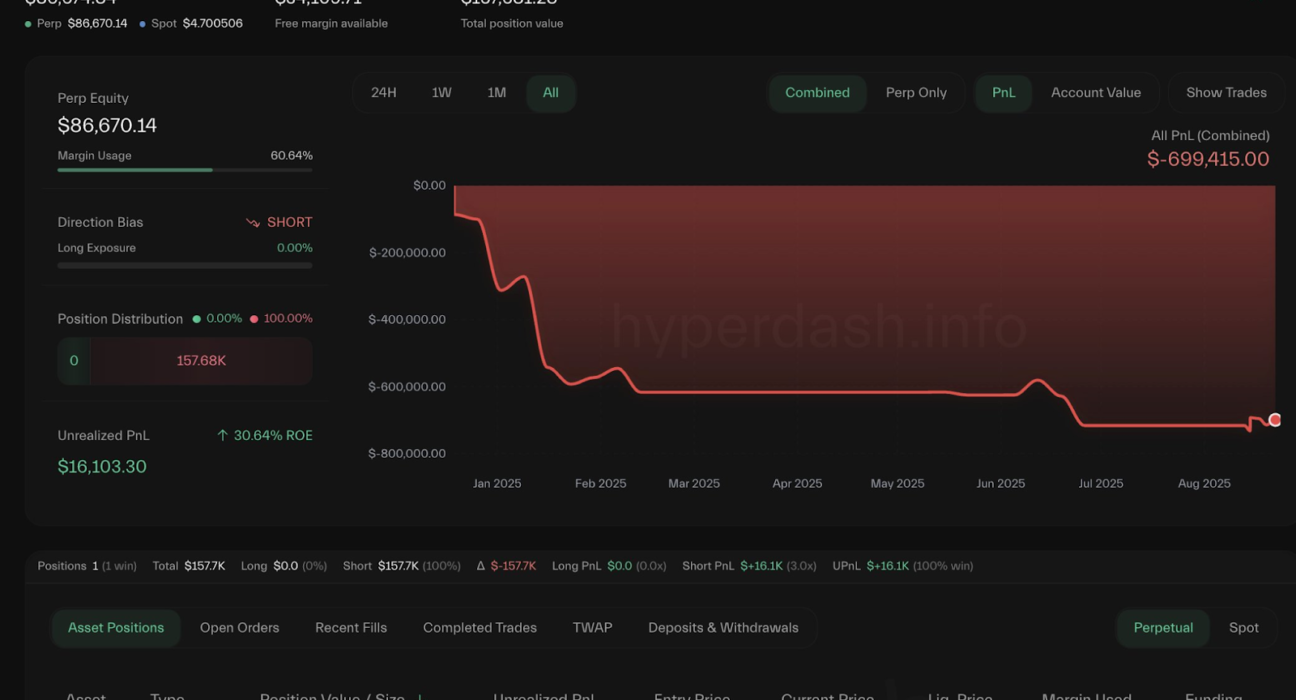Open the Recent Fills tab
The image size is (1296, 700).
pyautogui.click(x=351, y=628)
